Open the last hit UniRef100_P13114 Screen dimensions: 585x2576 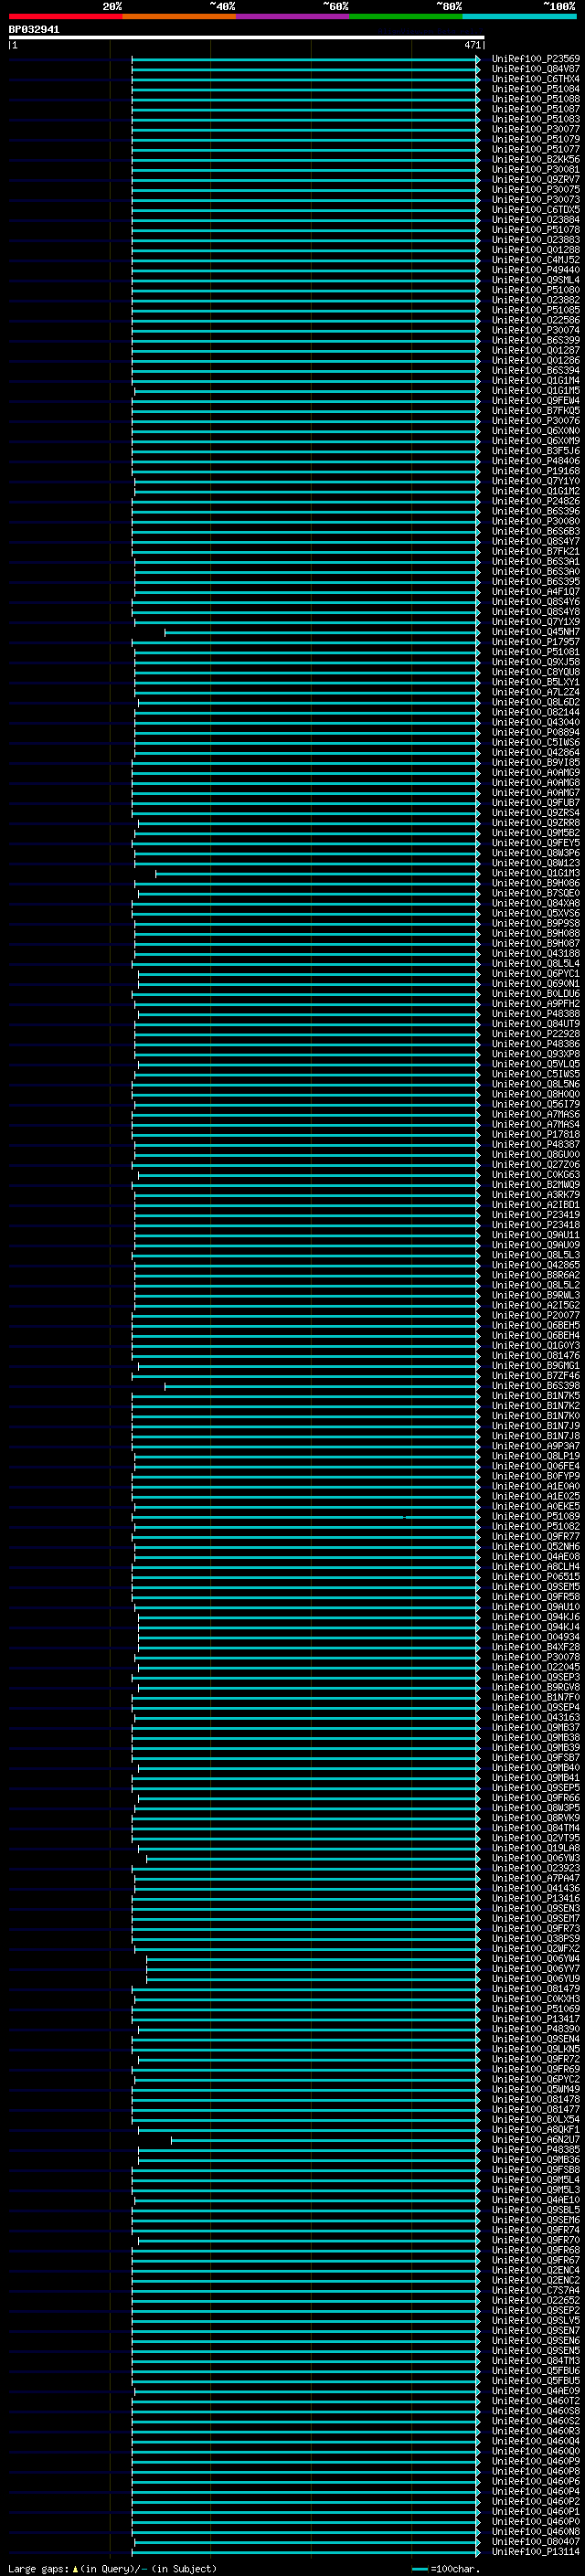pyautogui.click(x=536, y=2551)
